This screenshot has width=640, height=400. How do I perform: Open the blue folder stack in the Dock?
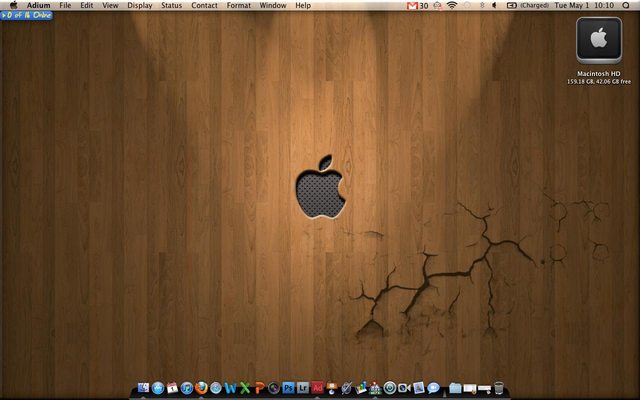[455, 388]
